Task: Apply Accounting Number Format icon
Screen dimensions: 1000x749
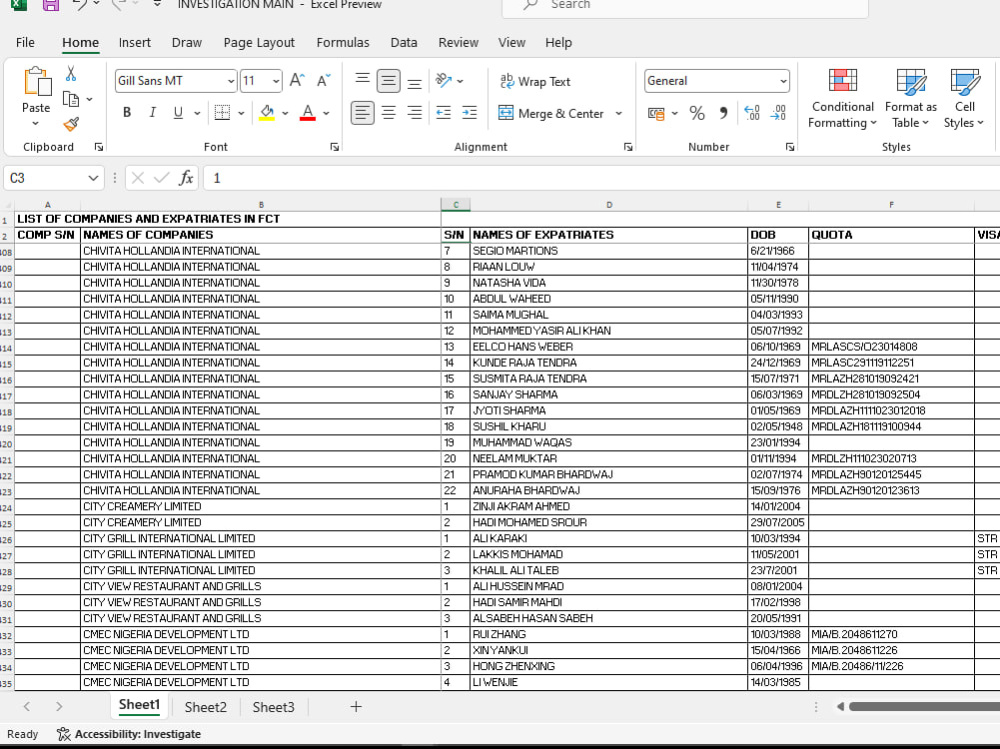Action: pos(656,114)
